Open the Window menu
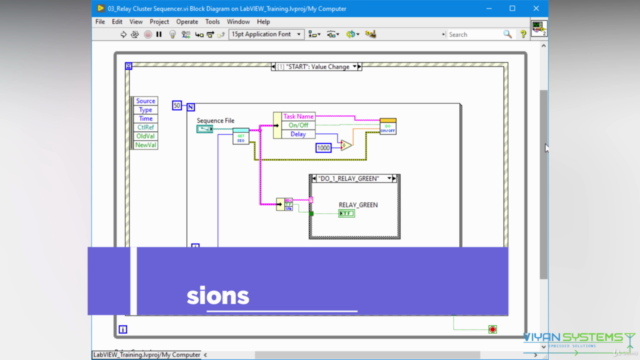Screen dimensions: 640x360 click(238, 22)
